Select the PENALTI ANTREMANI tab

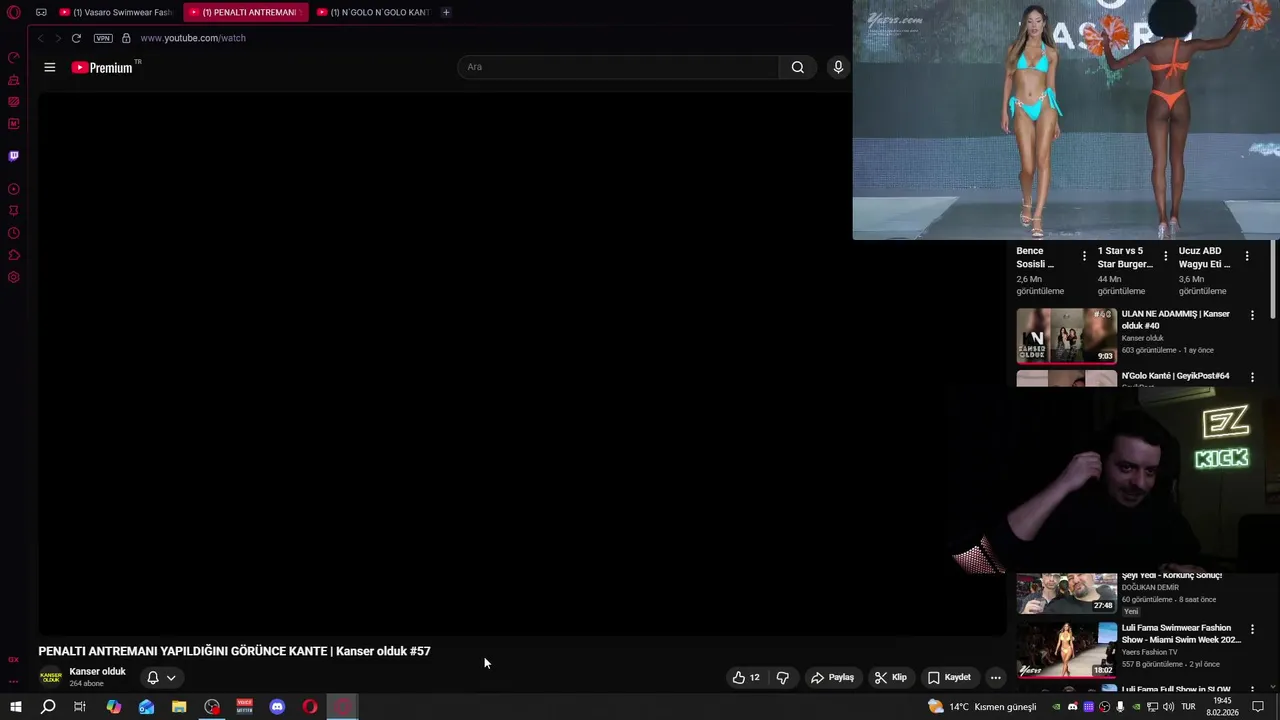tap(246, 12)
